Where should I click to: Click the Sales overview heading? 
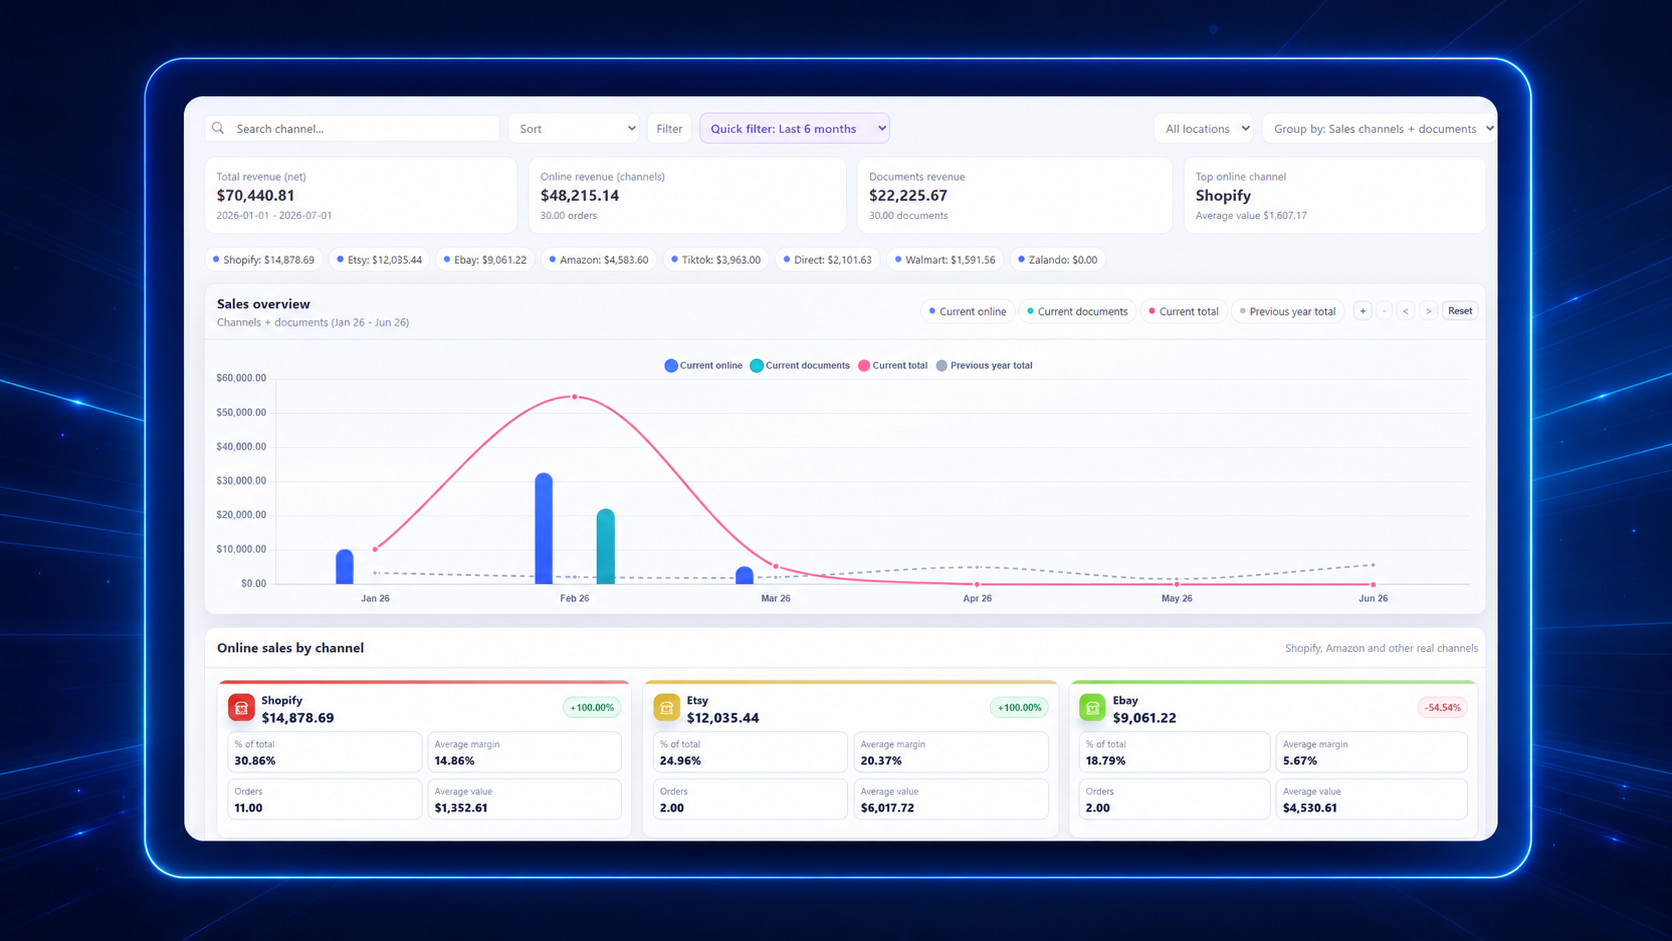(x=263, y=304)
